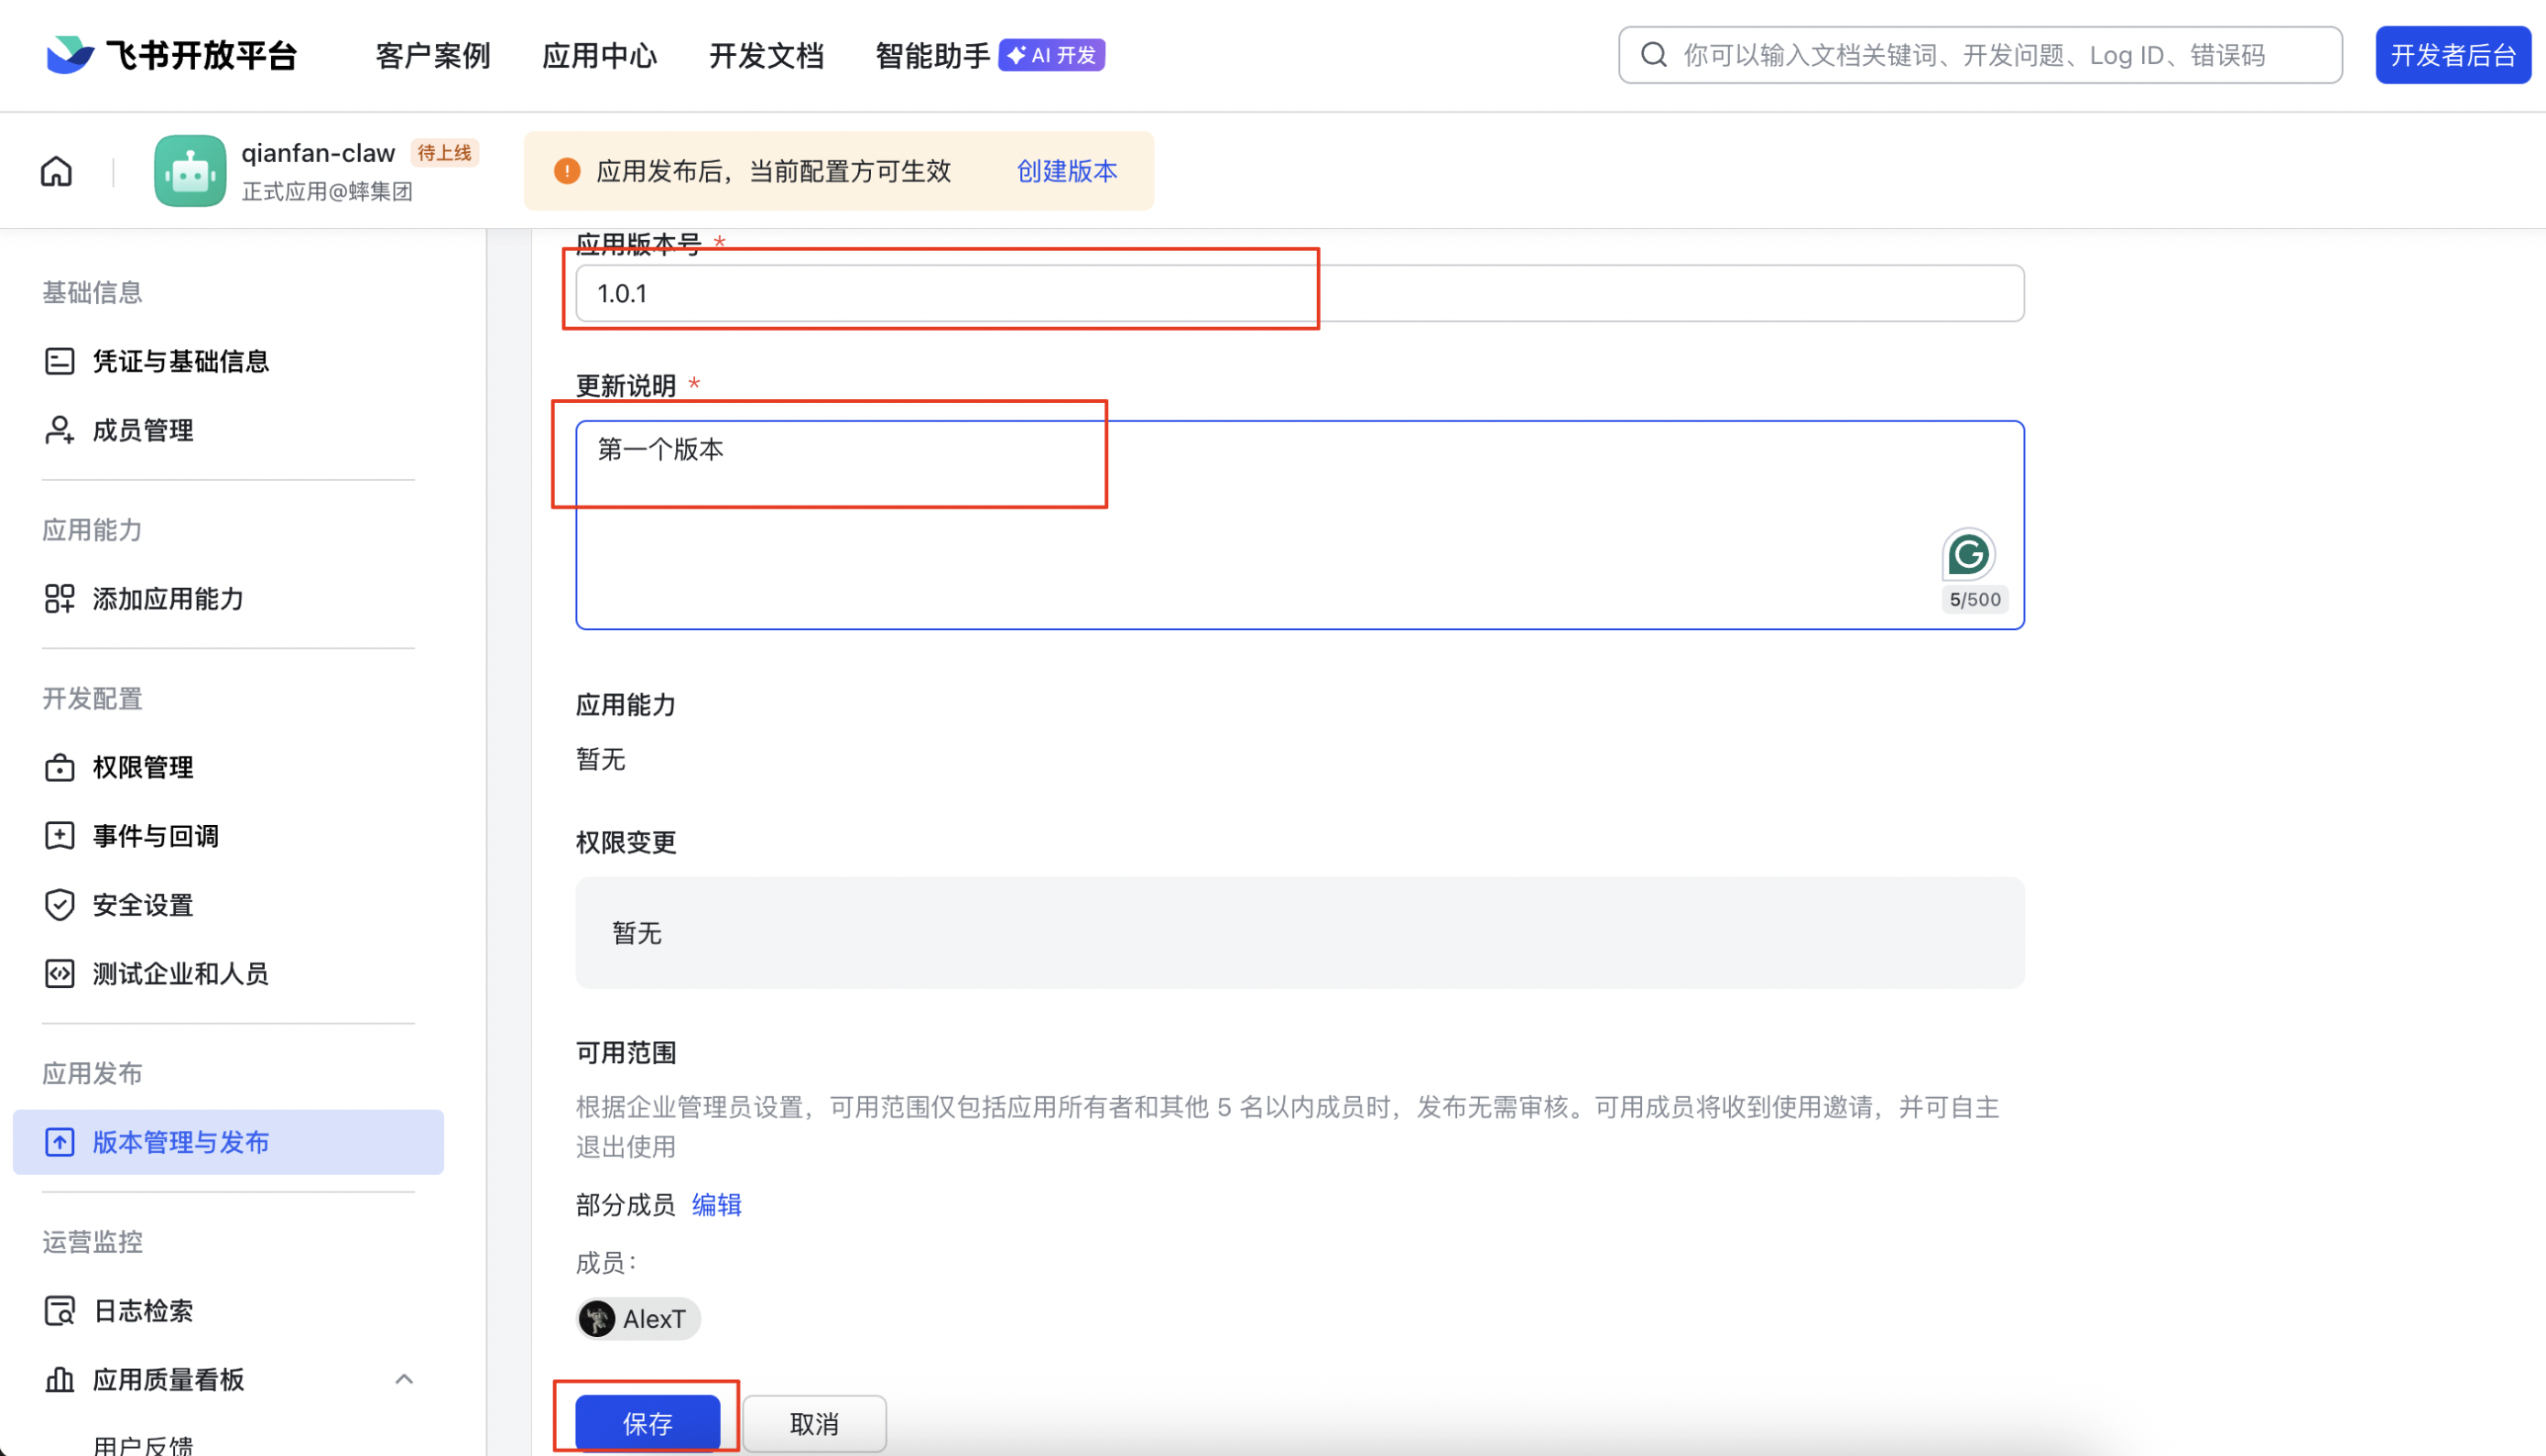Click the Grammarly icon in update notes
The height and width of the screenshot is (1456, 2546).
pyautogui.click(x=1967, y=554)
